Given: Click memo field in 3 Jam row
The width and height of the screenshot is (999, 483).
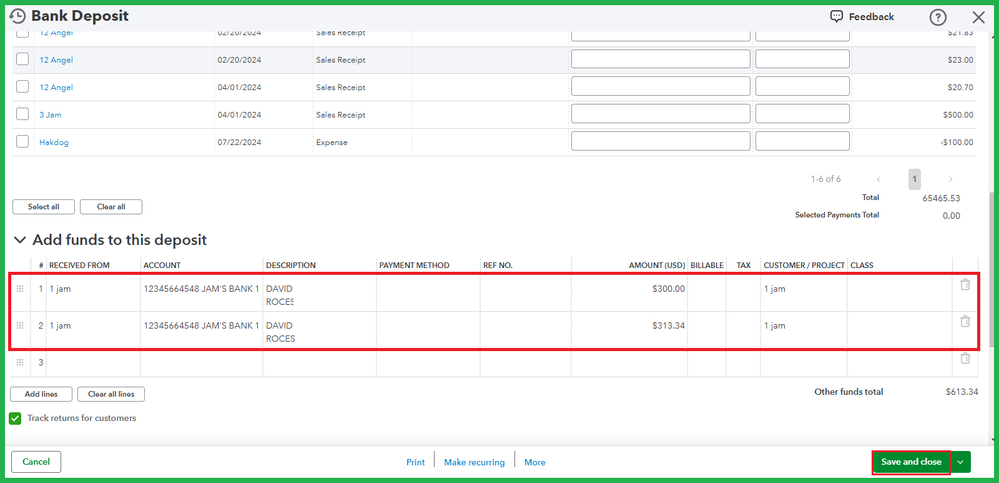Looking at the screenshot, I should tap(661, 114).
